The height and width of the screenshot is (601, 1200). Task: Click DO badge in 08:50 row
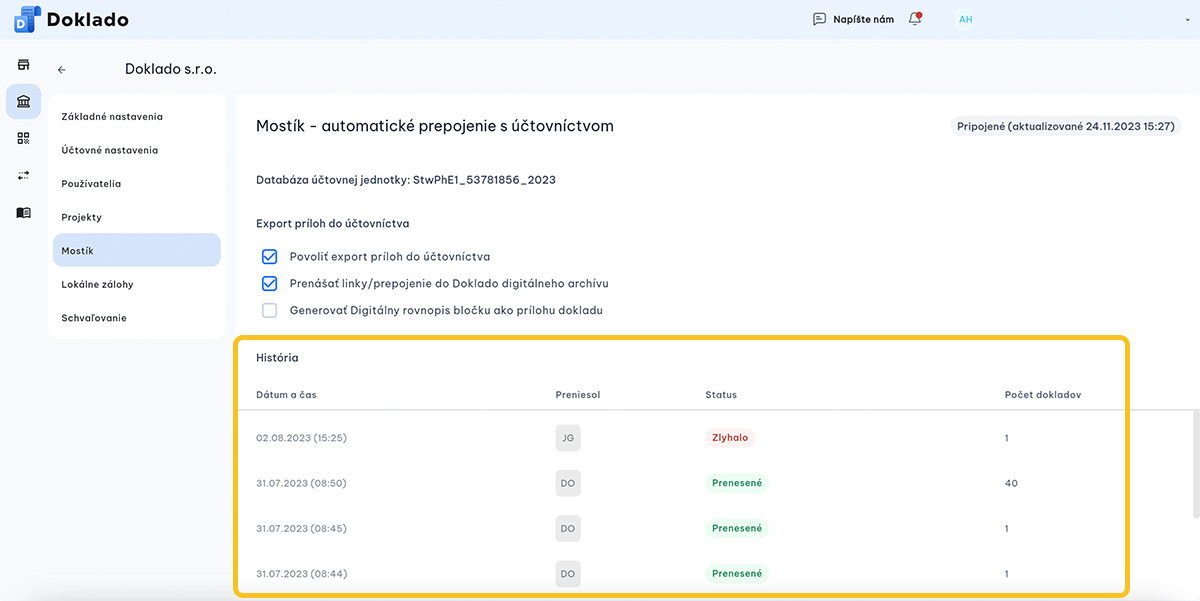pyautogui.click(x=568, y=483)
